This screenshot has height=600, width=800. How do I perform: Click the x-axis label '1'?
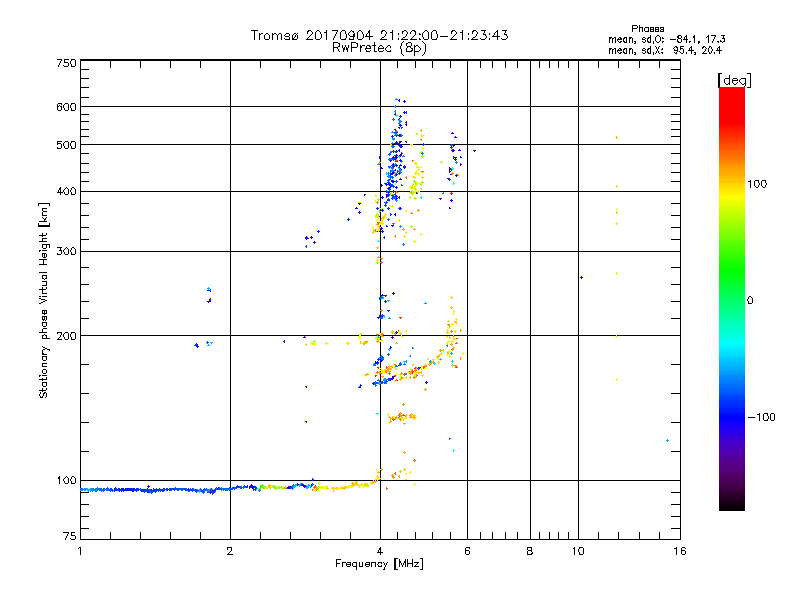pos(80,551)
